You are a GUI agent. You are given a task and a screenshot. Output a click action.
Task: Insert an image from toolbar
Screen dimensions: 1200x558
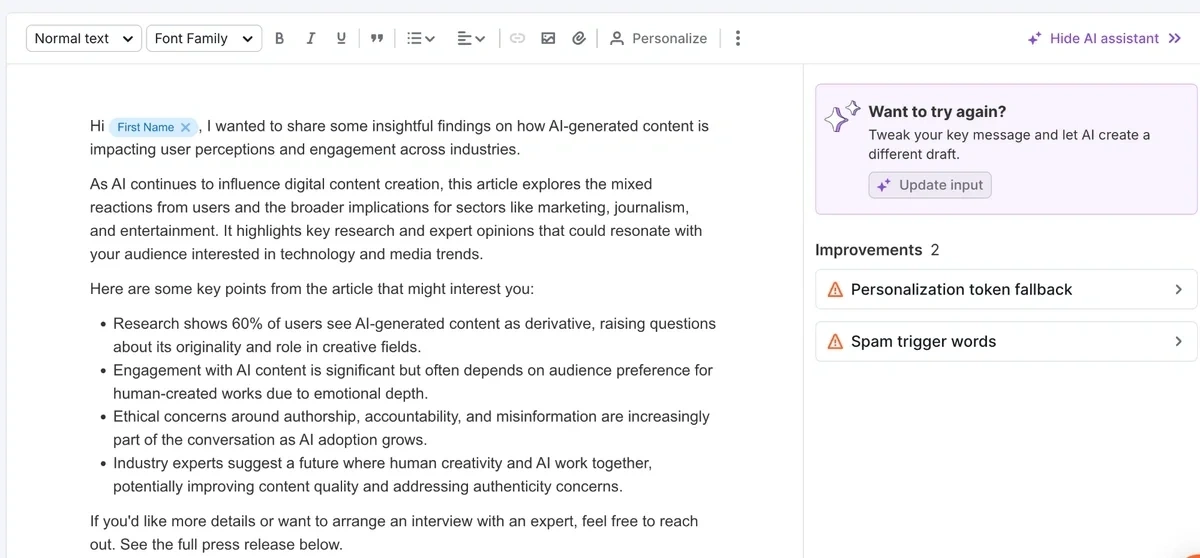(x=548, y=38)
